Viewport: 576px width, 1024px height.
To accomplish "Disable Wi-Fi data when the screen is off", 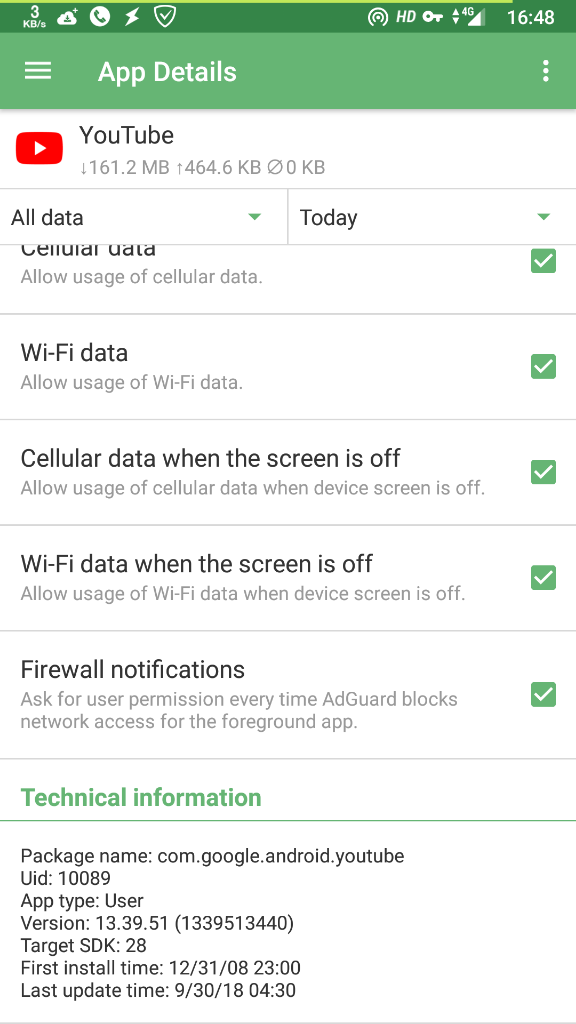I will click(x=543, y=578).
